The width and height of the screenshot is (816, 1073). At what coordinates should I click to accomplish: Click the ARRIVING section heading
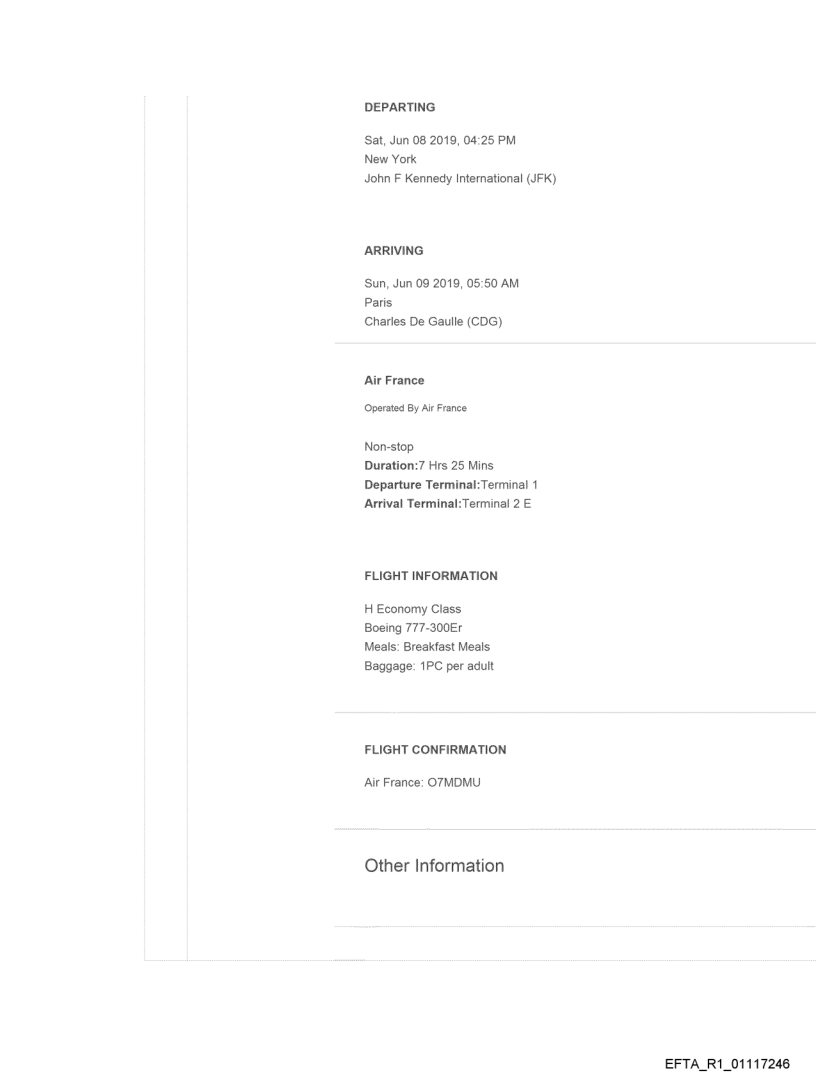point(396,252)
